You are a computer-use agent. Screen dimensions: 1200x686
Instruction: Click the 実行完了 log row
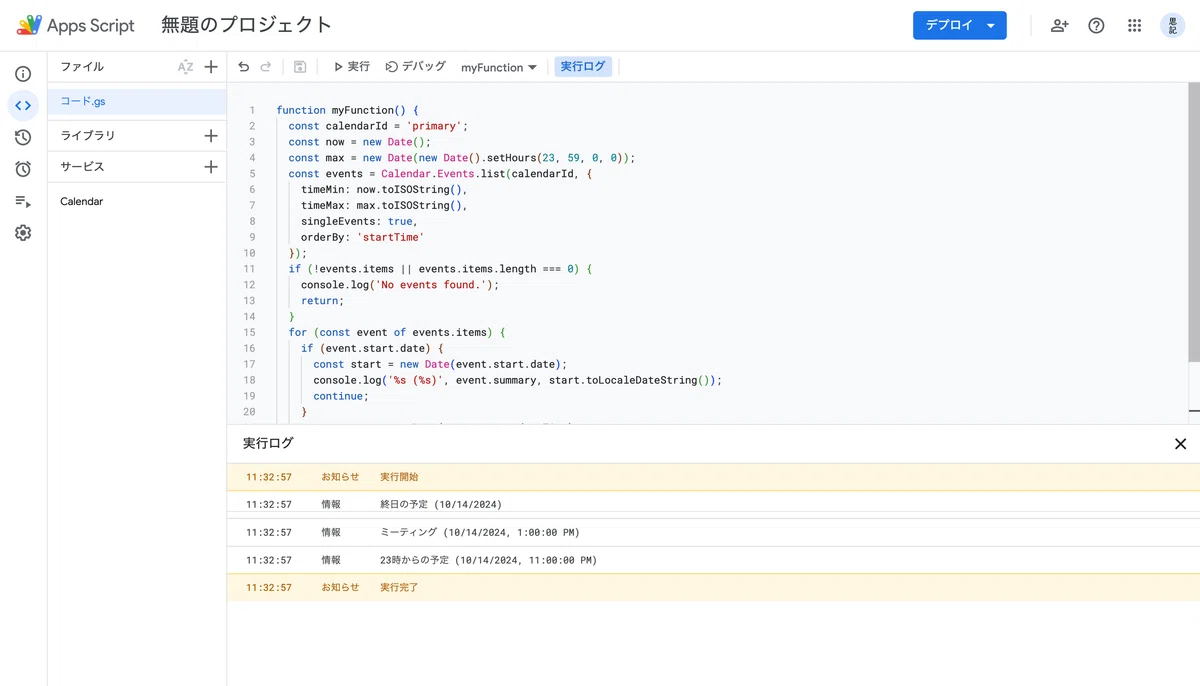[x=713, y=587]
